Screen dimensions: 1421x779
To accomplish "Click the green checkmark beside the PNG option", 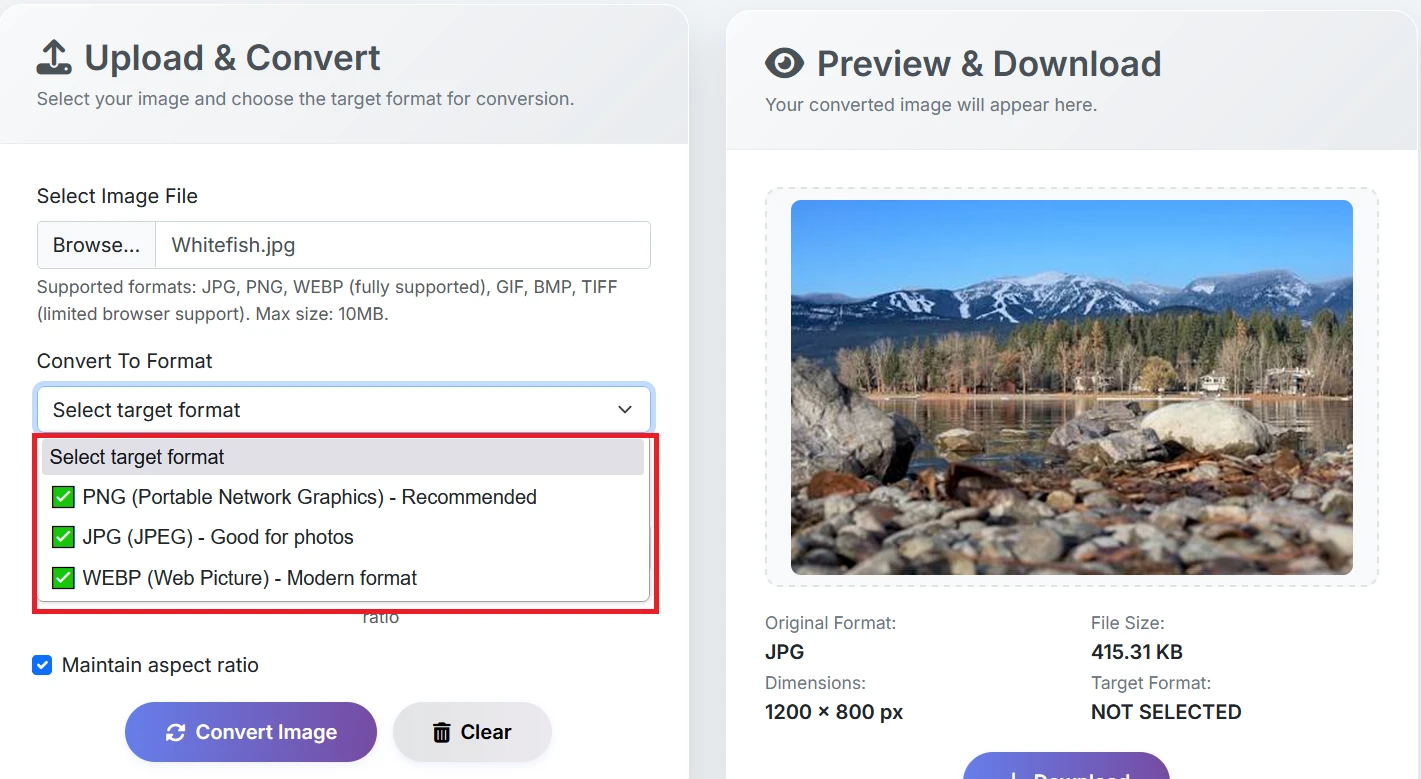I will (x=62, y=497).
